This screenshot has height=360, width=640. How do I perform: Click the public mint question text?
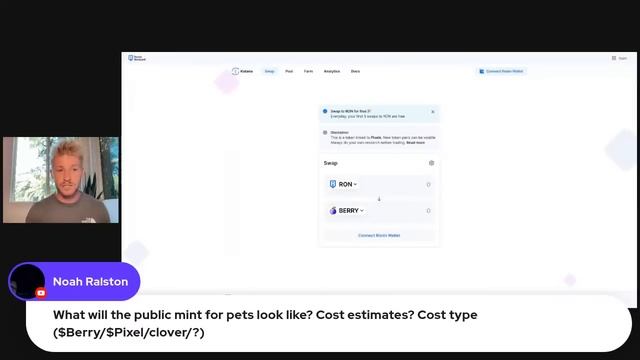[265, 324]
